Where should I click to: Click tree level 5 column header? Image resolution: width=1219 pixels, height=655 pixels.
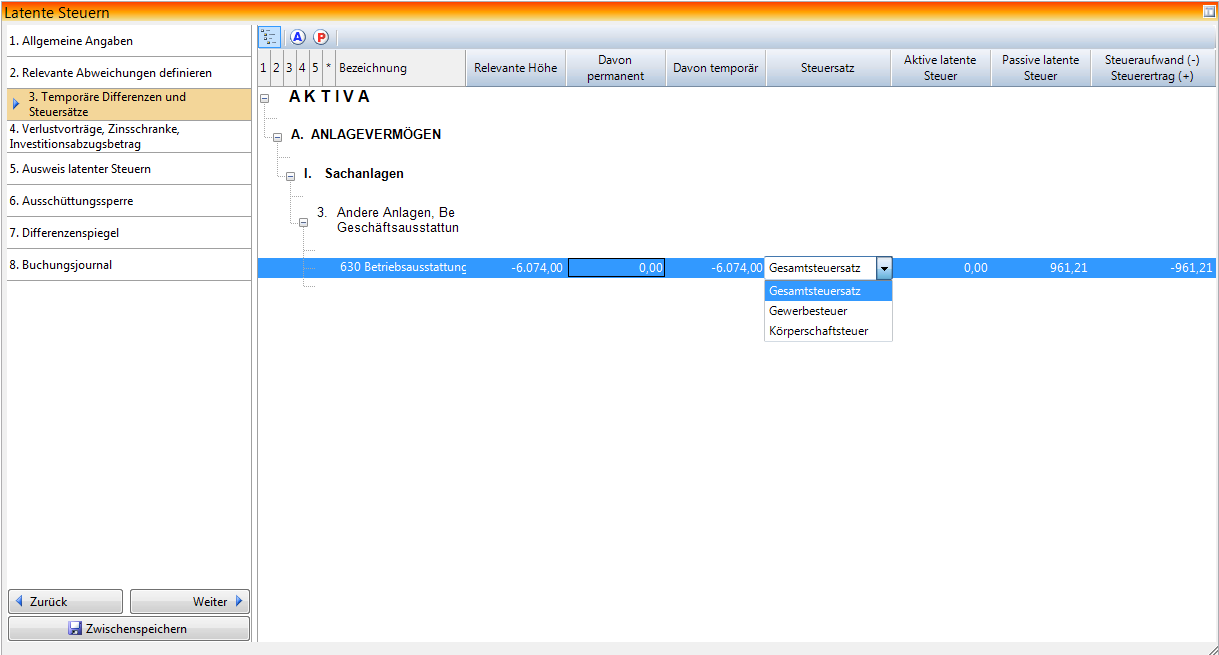coord(315,68)
